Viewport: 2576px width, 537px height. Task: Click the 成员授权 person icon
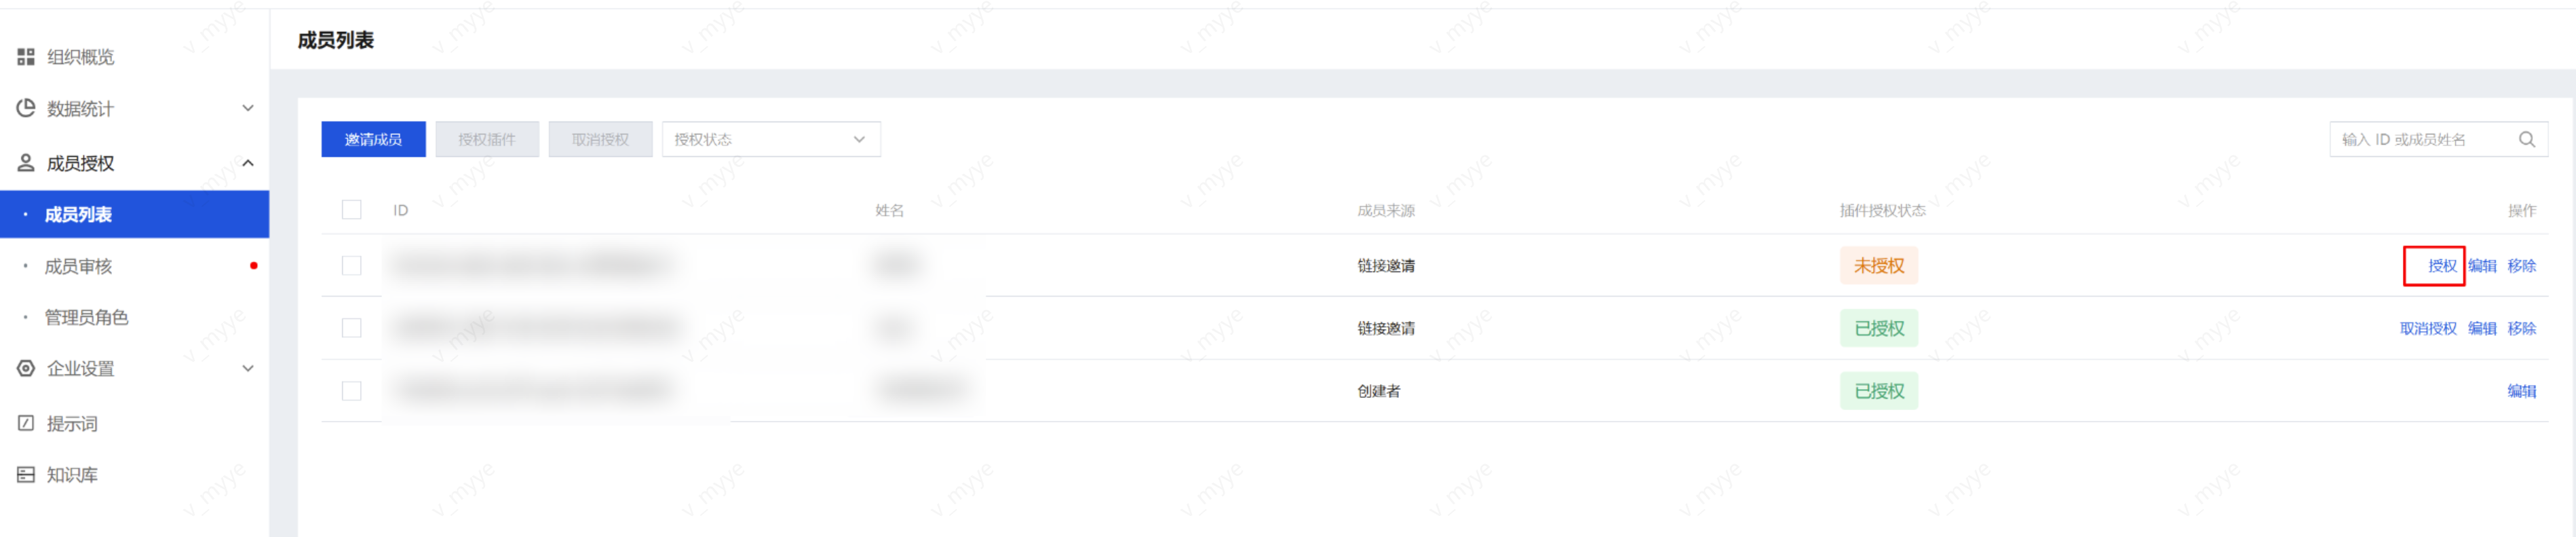[x=26, y=163]
